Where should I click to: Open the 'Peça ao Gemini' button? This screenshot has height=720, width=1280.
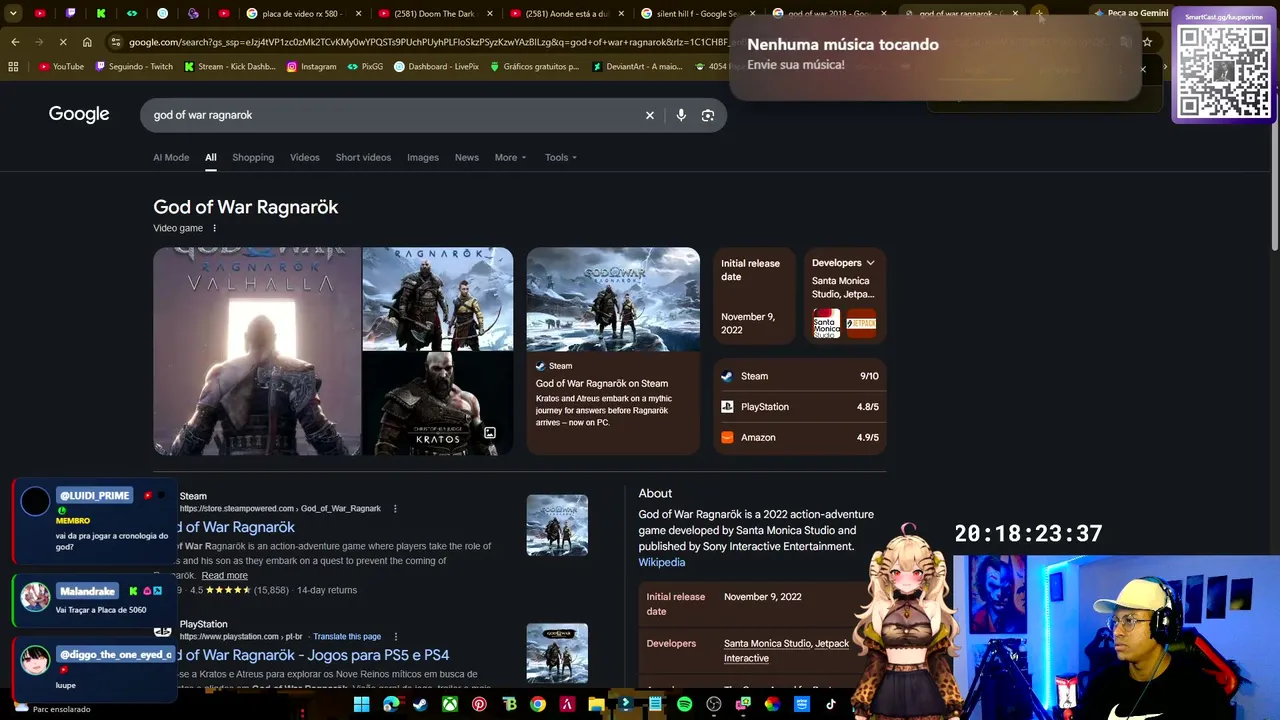click(1131, 13)
